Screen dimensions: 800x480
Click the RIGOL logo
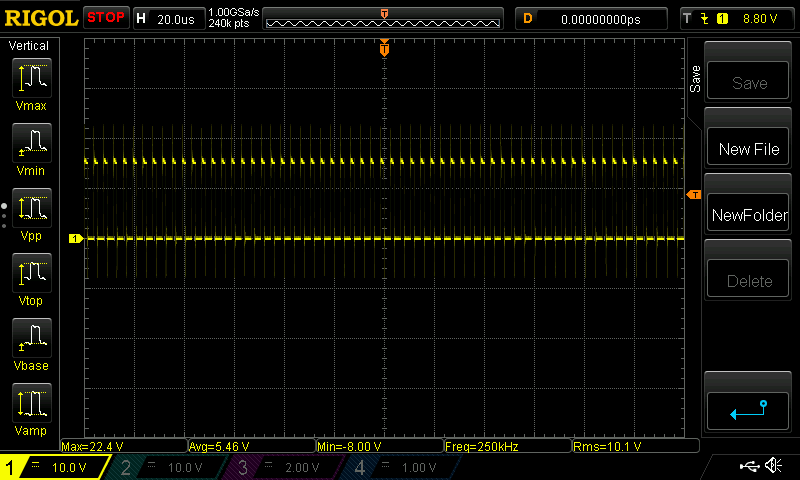tap(41, 18)
